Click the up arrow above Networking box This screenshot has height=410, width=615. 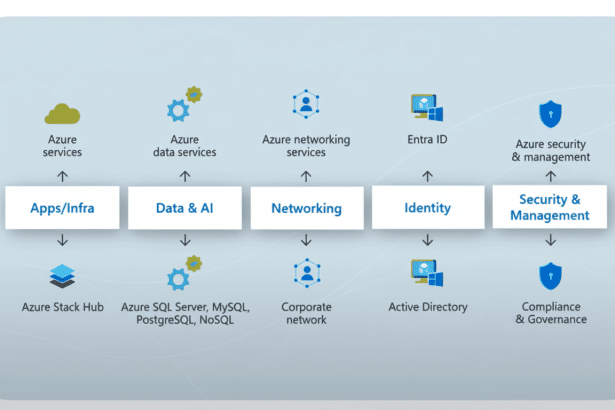306,176
